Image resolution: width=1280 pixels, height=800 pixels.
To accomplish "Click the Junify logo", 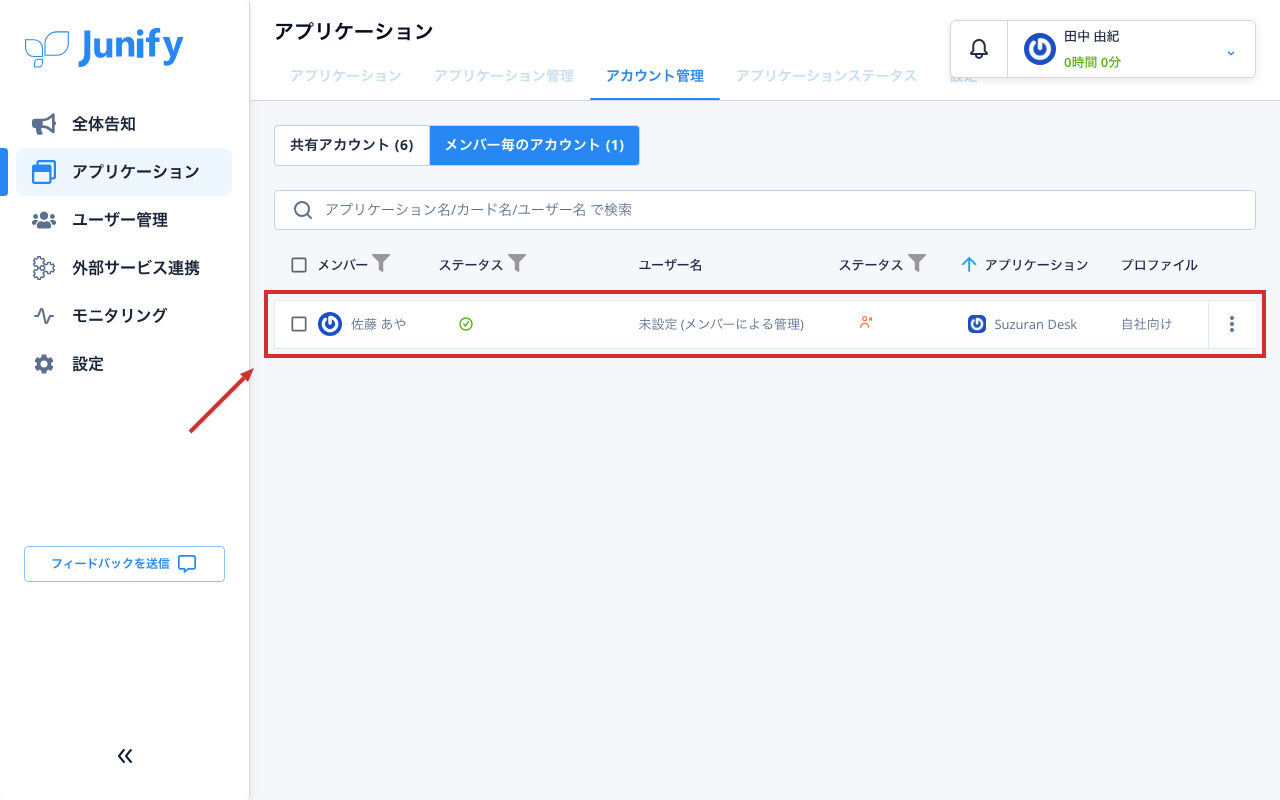I will [x=104, y=47].
